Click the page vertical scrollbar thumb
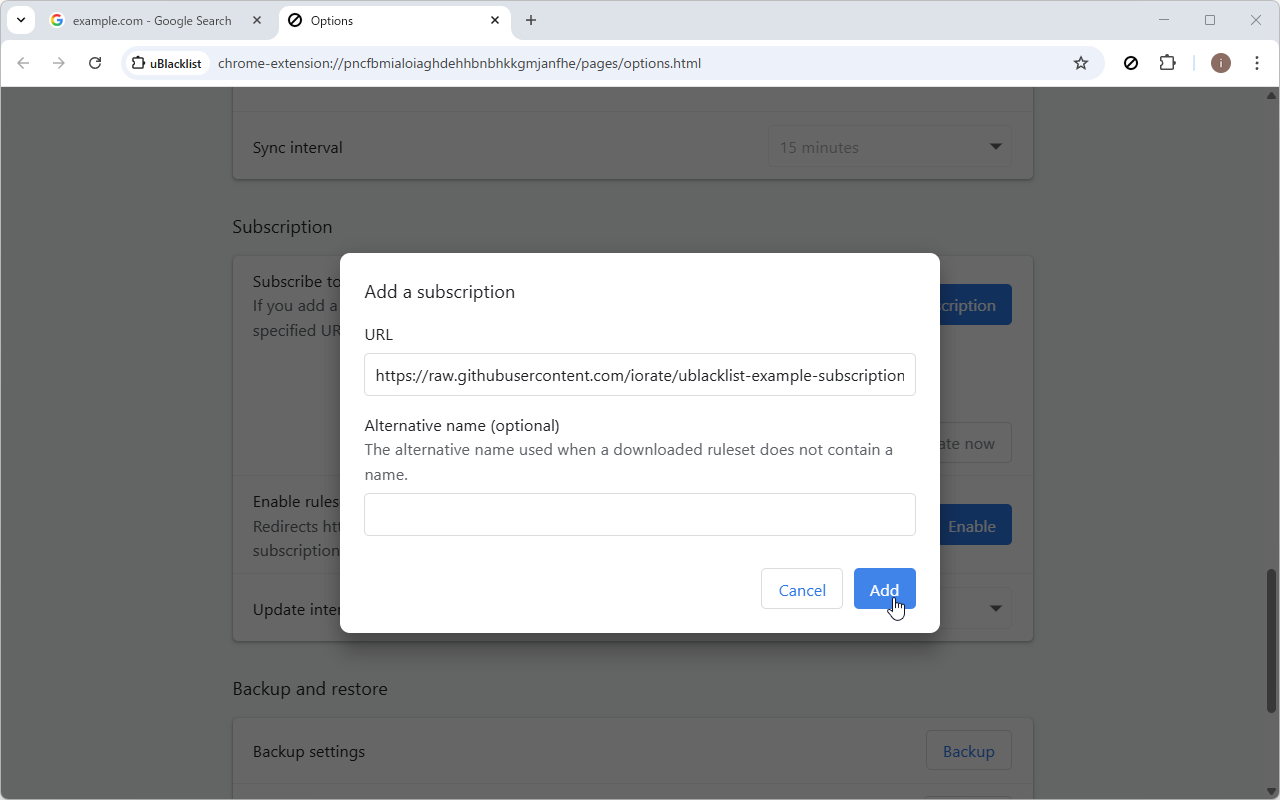This screenshot has width=1280, height=800. point(1271,640)
